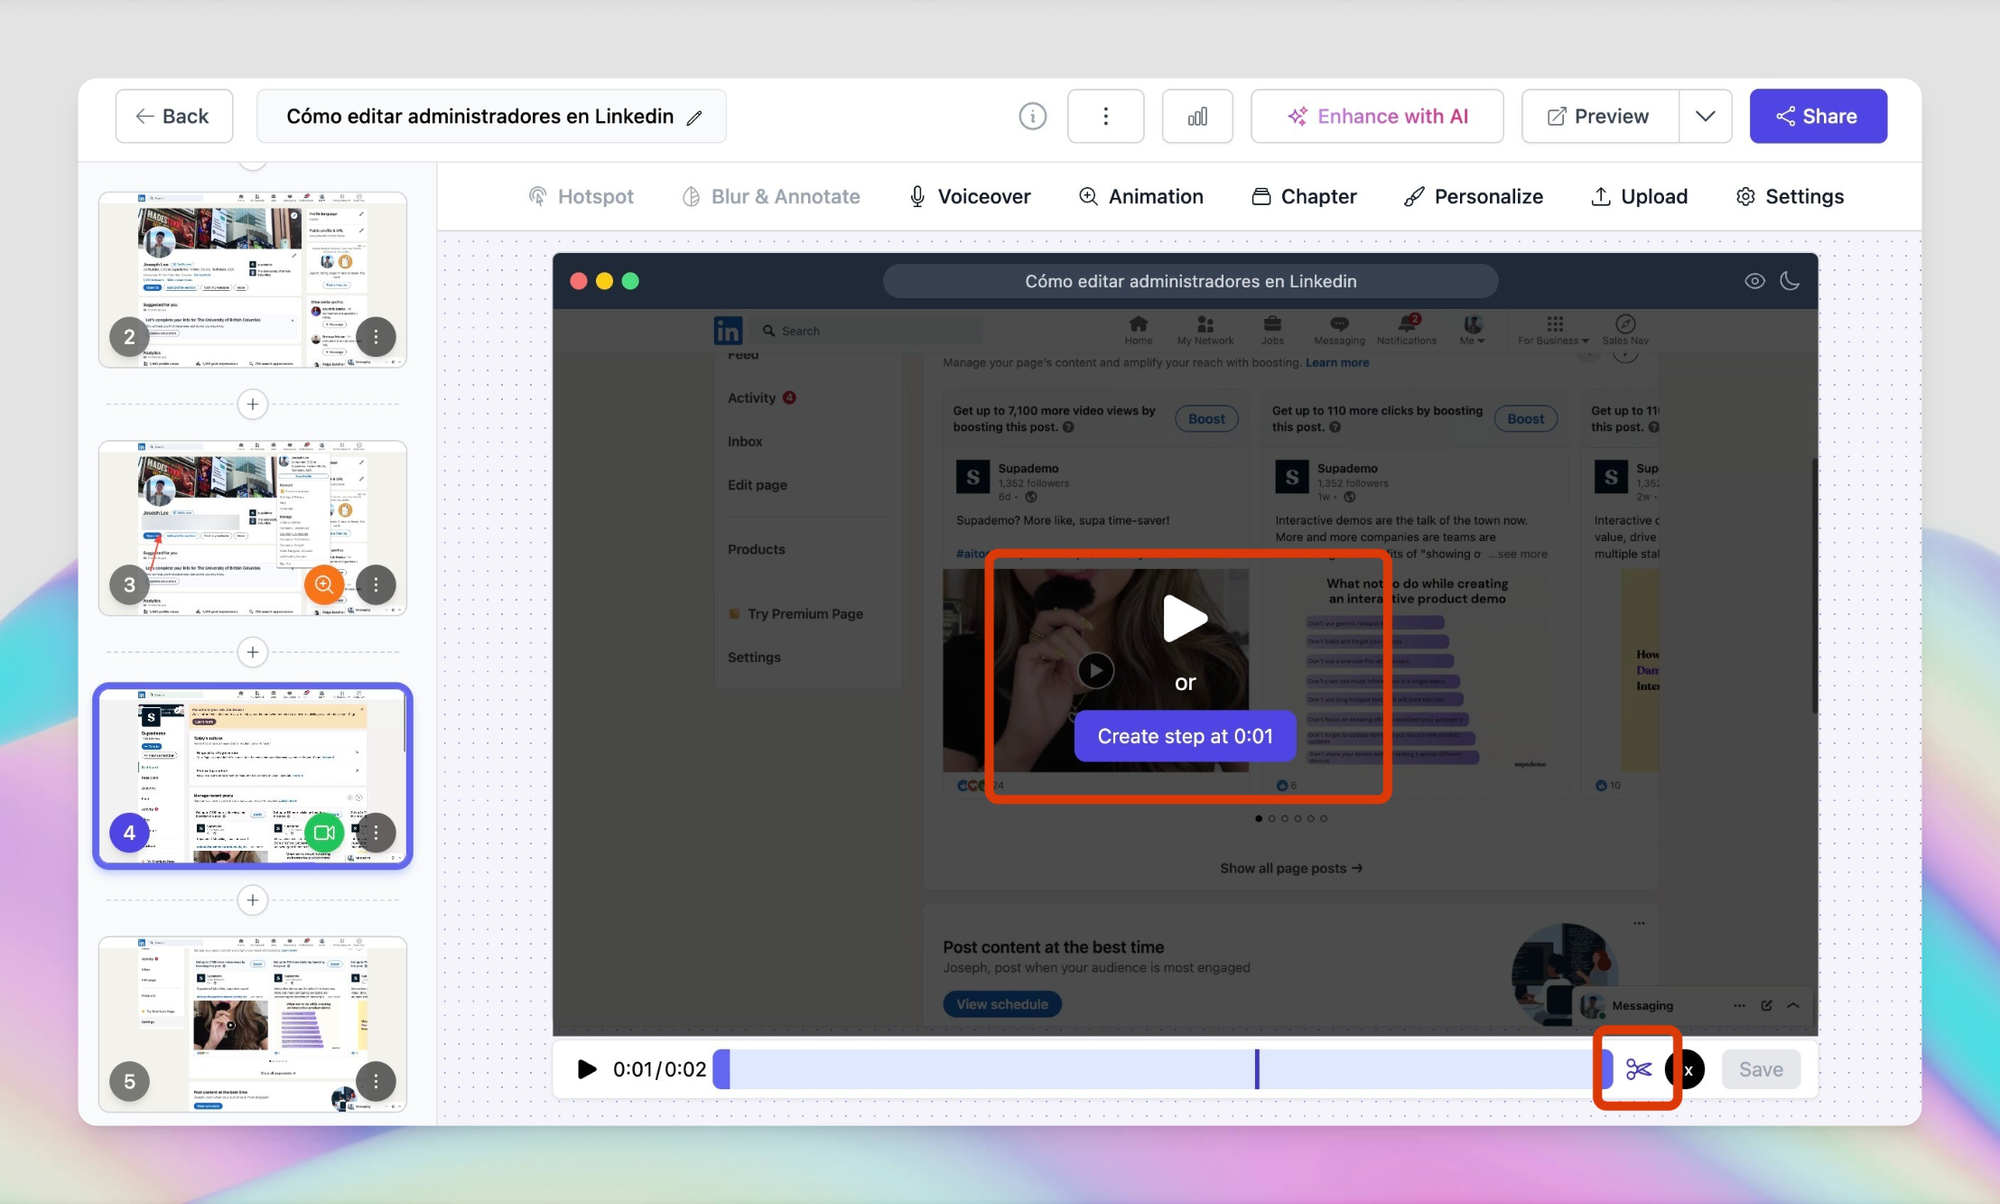Click the Back button

click(x=174, y=116)
